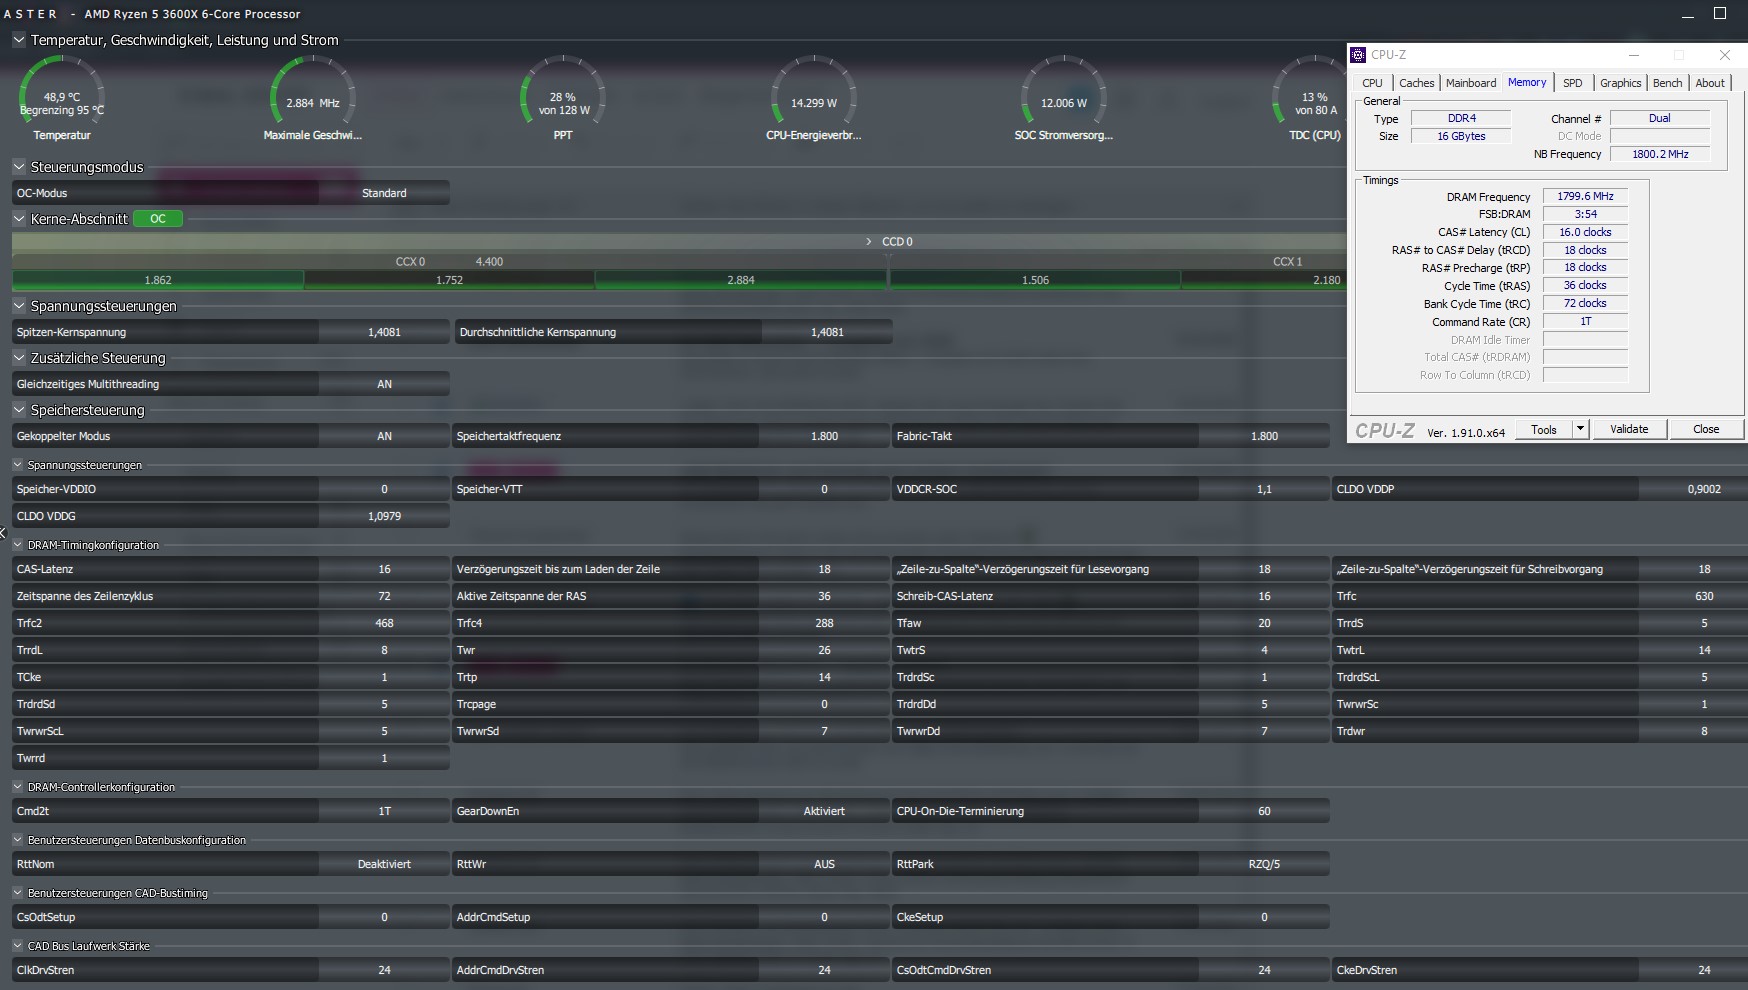Edit the Twr value 26

pos(824,650)
